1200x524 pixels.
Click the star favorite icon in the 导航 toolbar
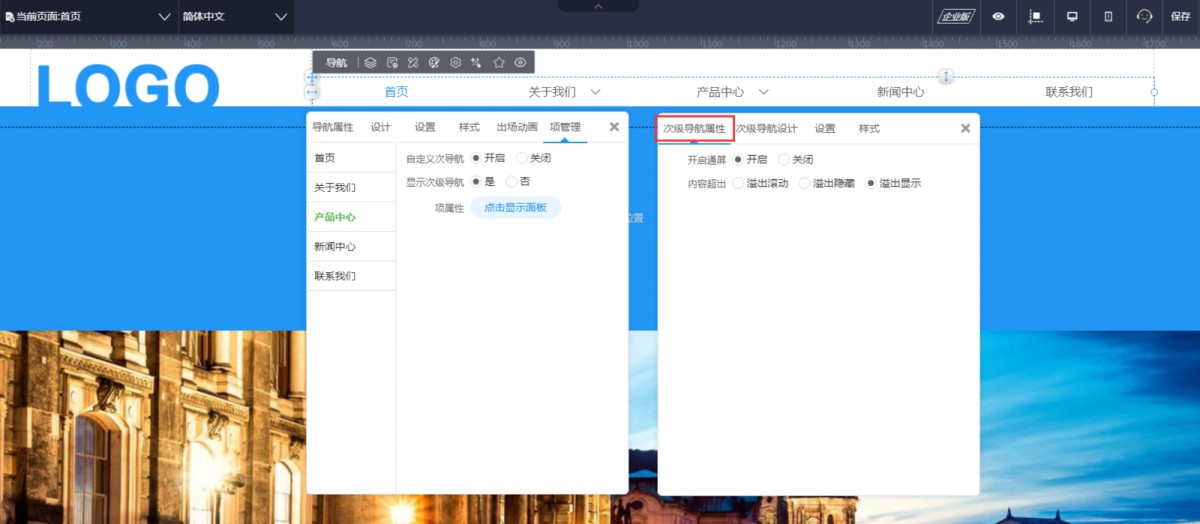(499, 62)
